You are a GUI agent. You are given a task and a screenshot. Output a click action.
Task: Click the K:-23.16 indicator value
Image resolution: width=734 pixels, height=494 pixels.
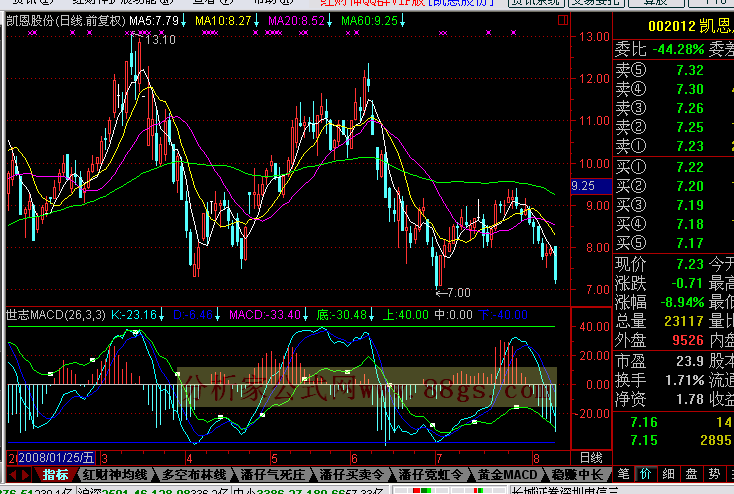pos(134,315)
